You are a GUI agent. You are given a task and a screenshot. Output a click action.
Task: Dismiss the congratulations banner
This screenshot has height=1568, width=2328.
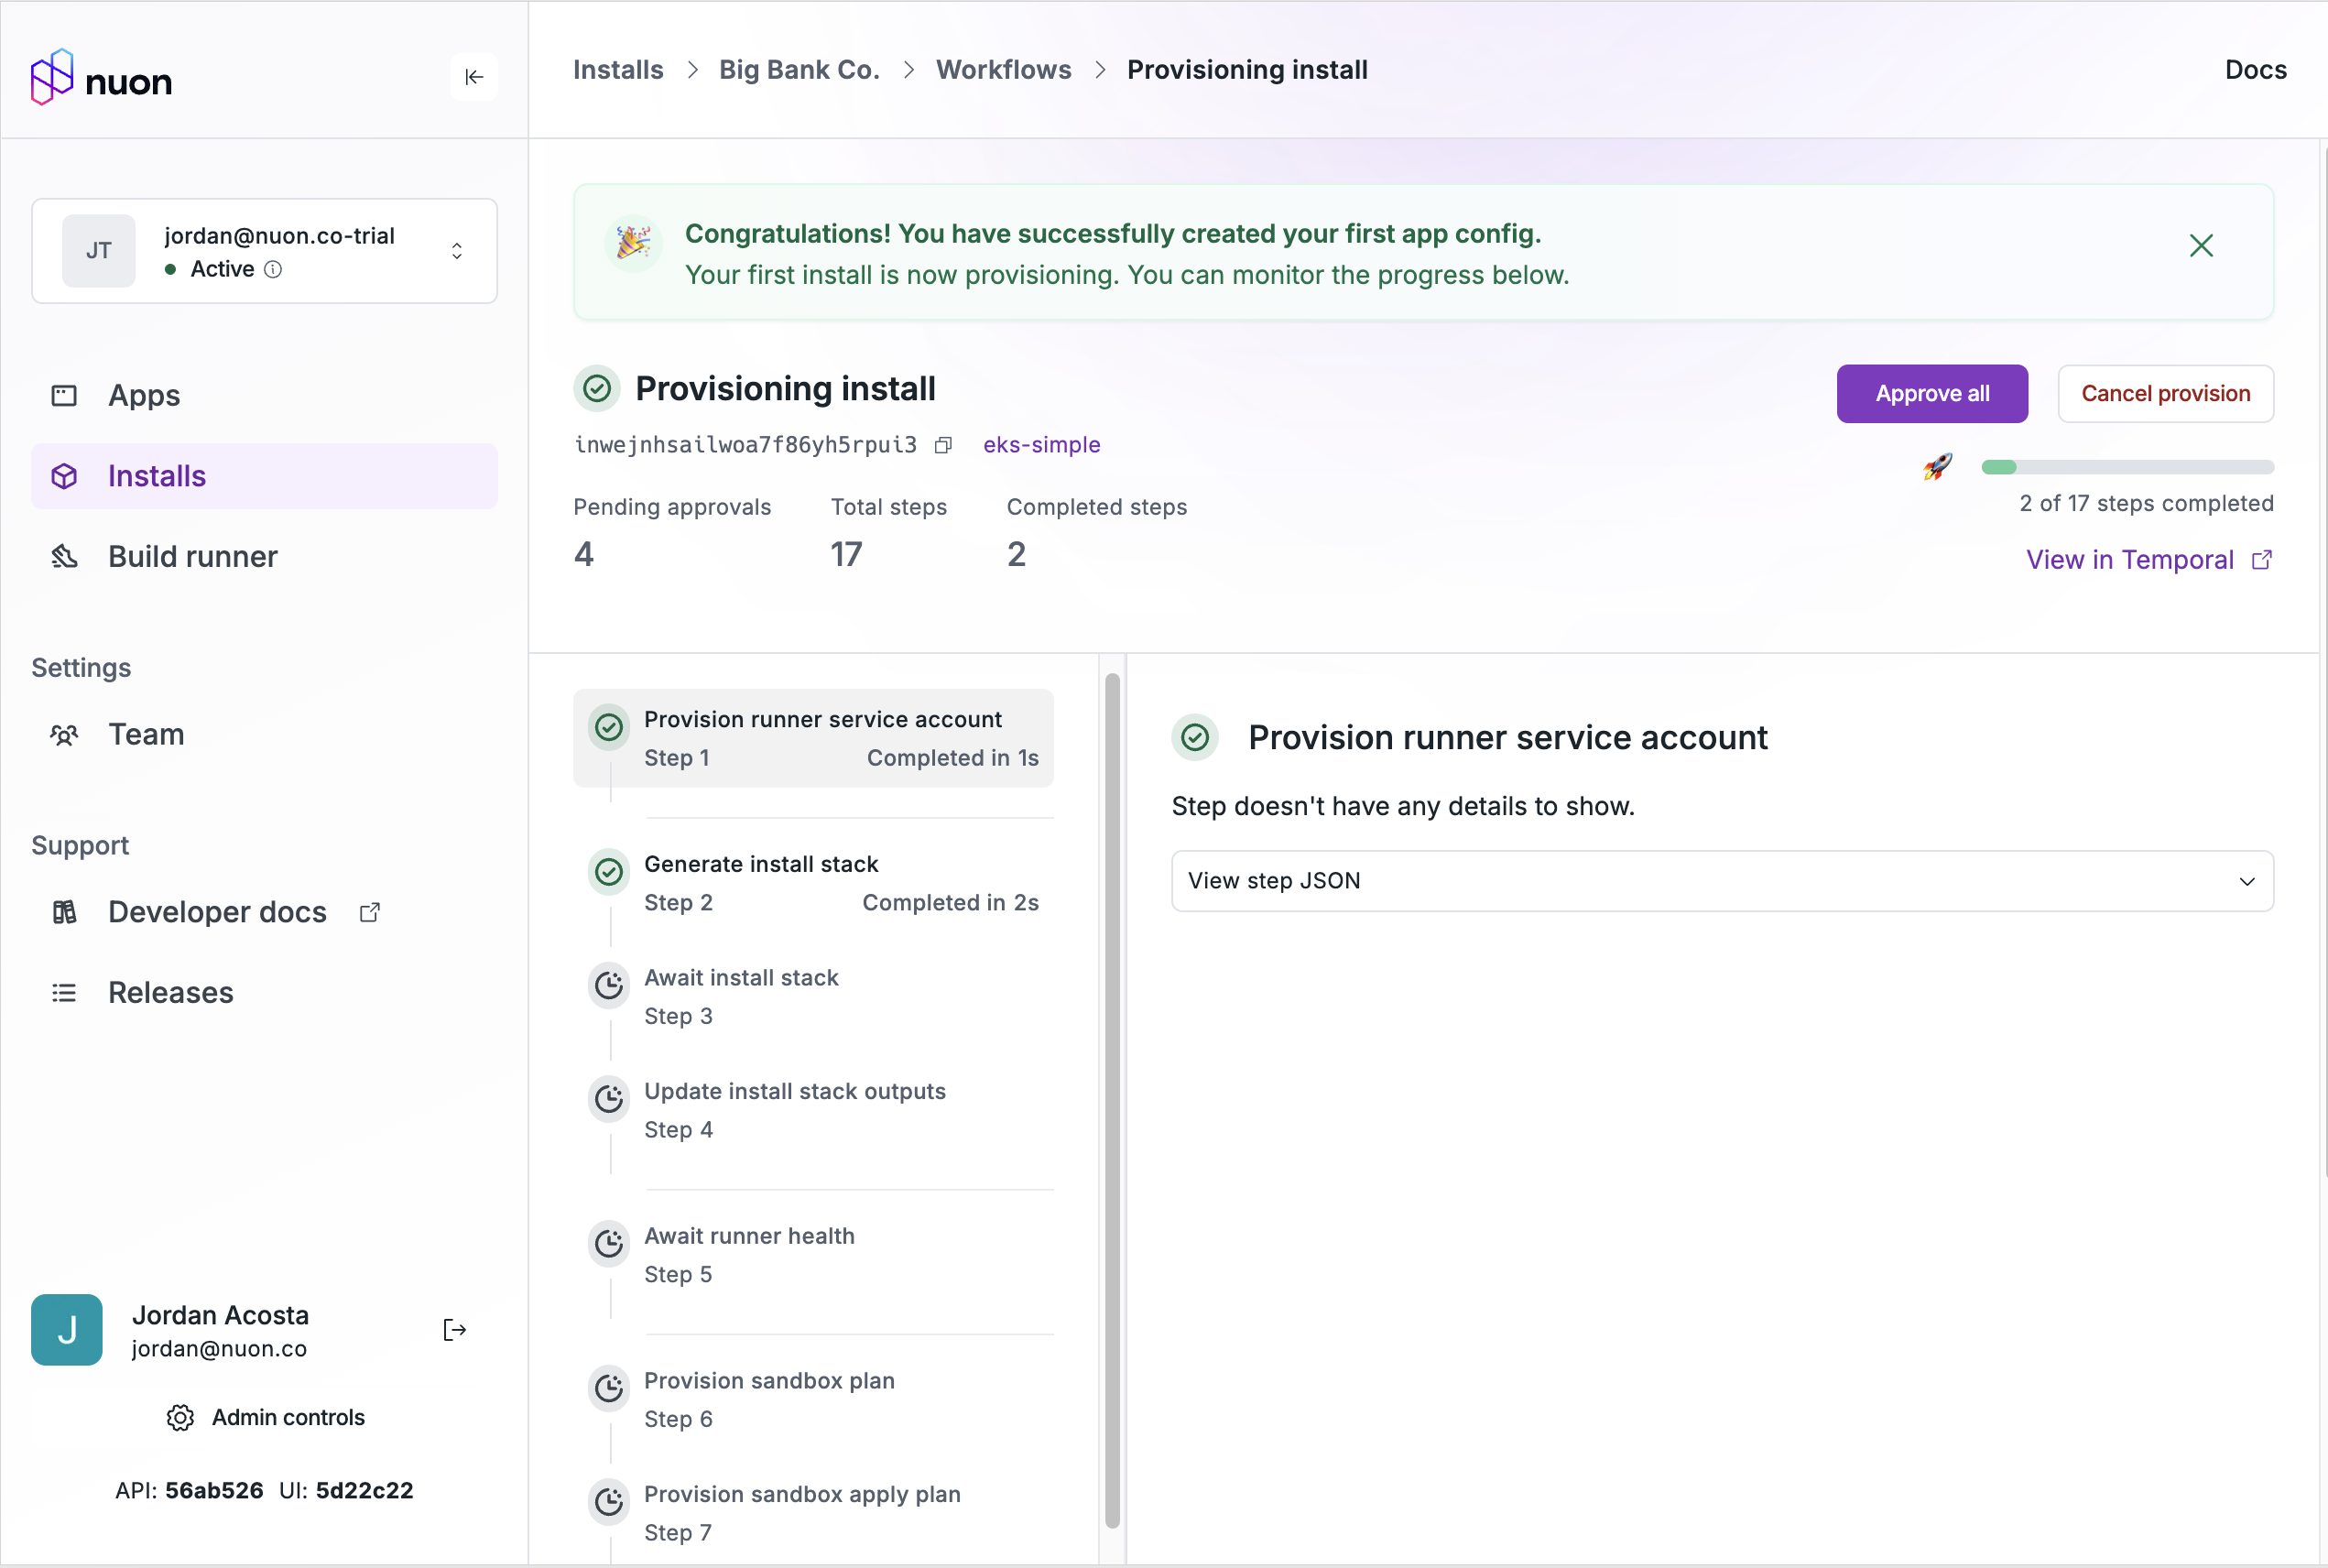pyautogui.click(x=2200, y=246)
